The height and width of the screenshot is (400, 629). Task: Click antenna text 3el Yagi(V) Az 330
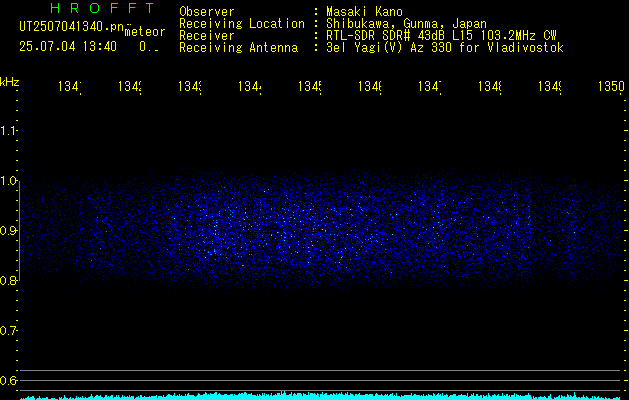[x=390, y=48]
